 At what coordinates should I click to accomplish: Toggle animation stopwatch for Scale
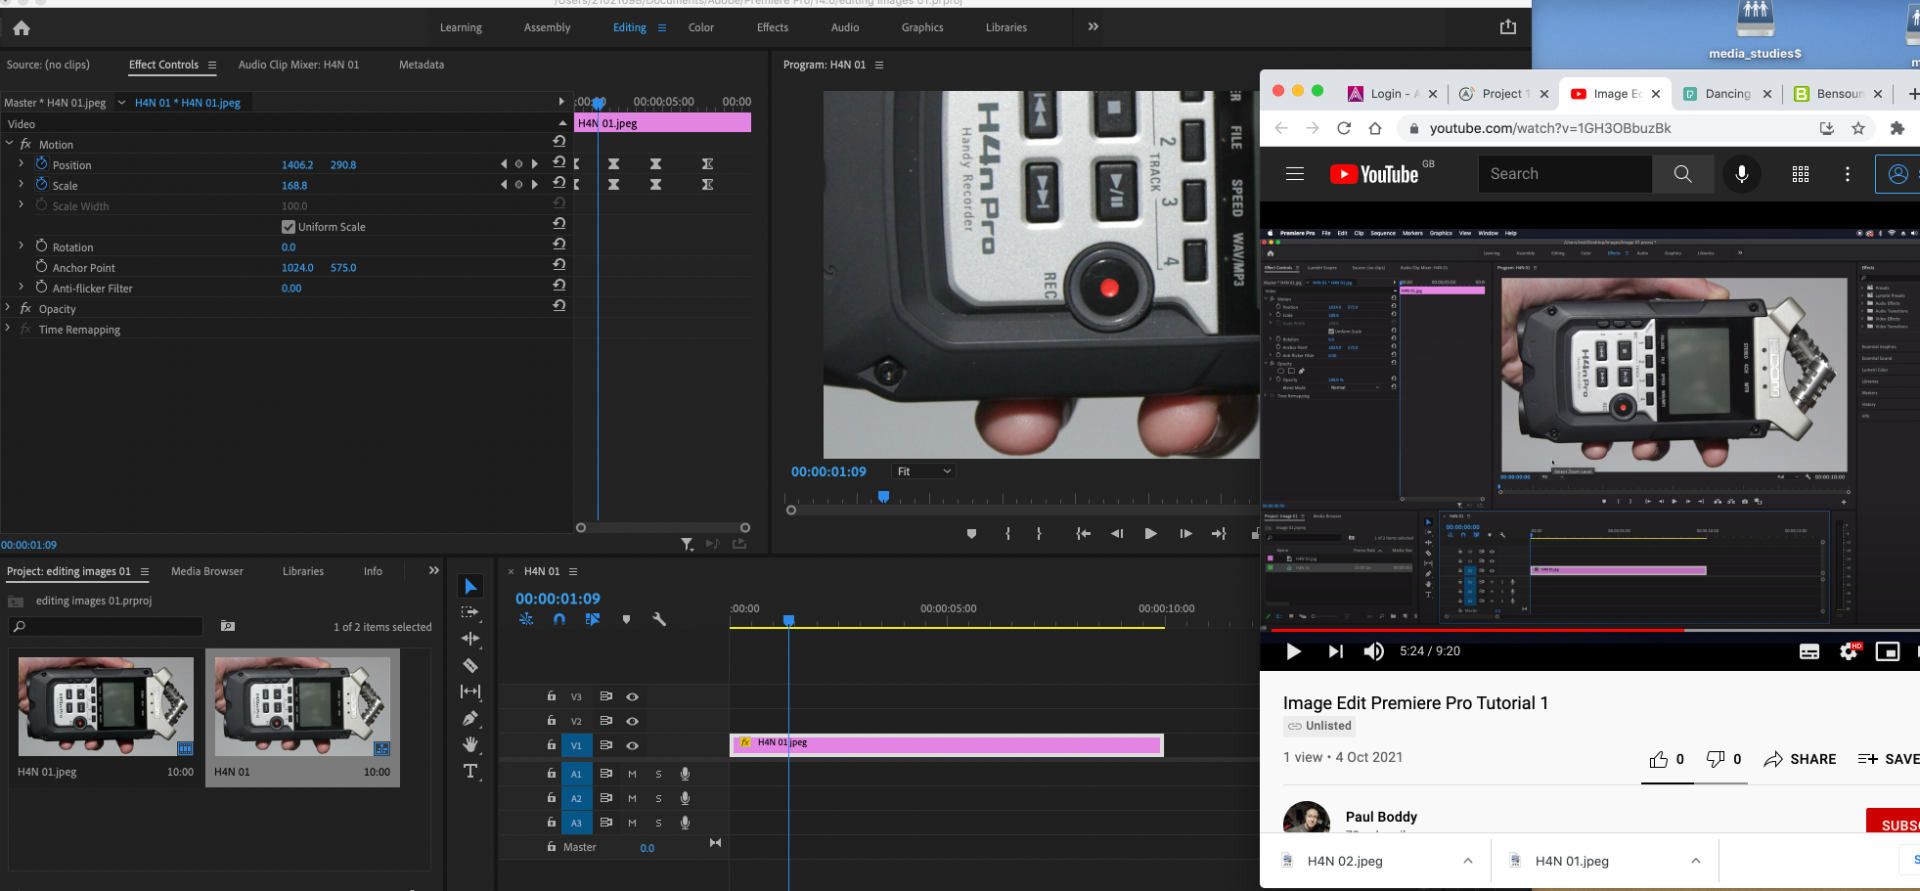click(x=42, y=184)
